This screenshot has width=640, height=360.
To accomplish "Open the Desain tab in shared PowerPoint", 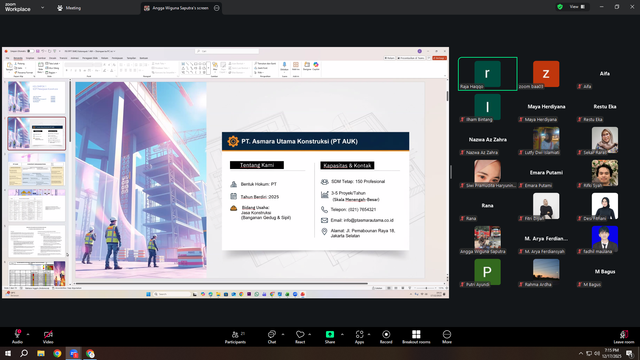I will tap(53, 58).
